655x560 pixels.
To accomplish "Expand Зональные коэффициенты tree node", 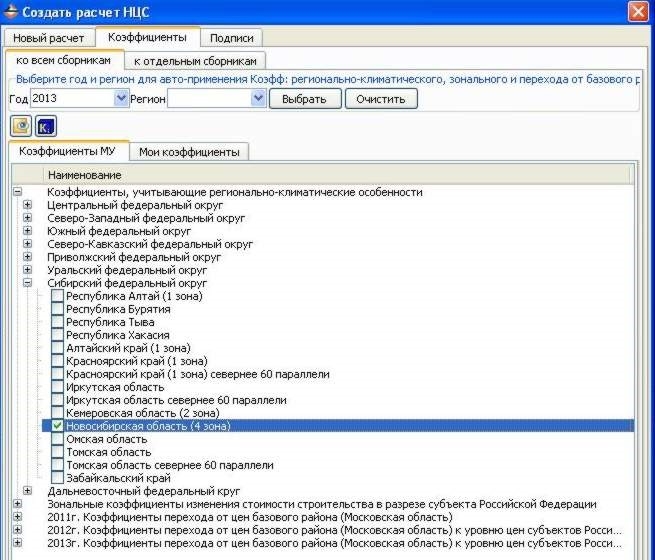I will 17,504.
